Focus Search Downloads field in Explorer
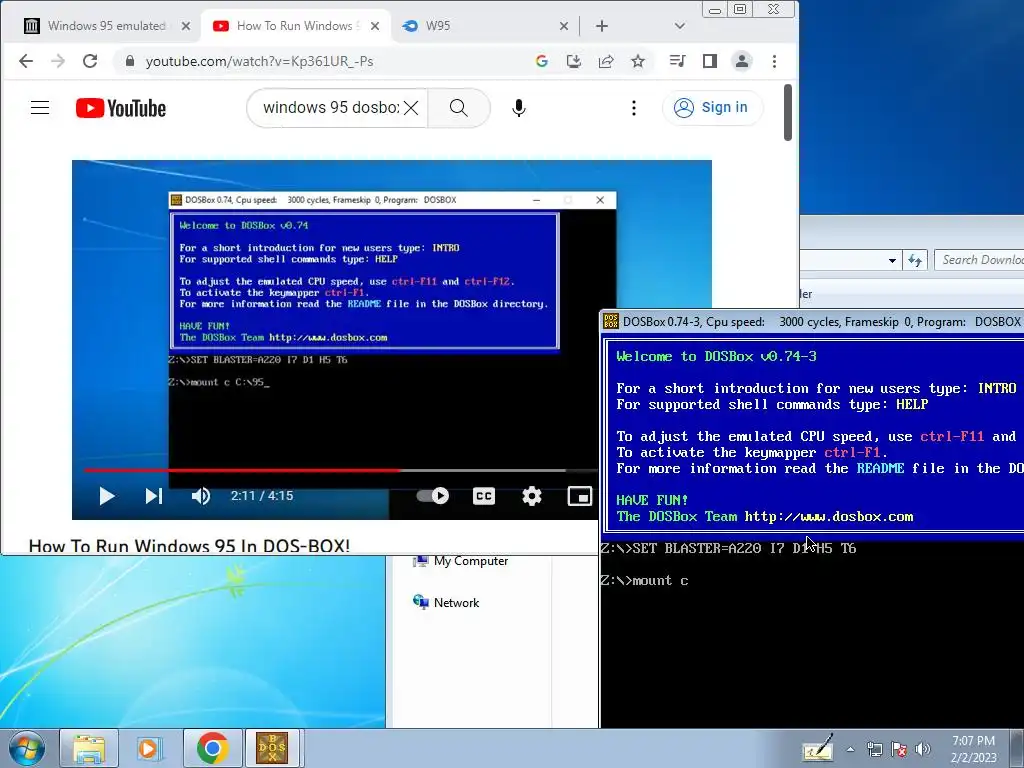This screenshot has height=768, width=1024. coord(980,260)
